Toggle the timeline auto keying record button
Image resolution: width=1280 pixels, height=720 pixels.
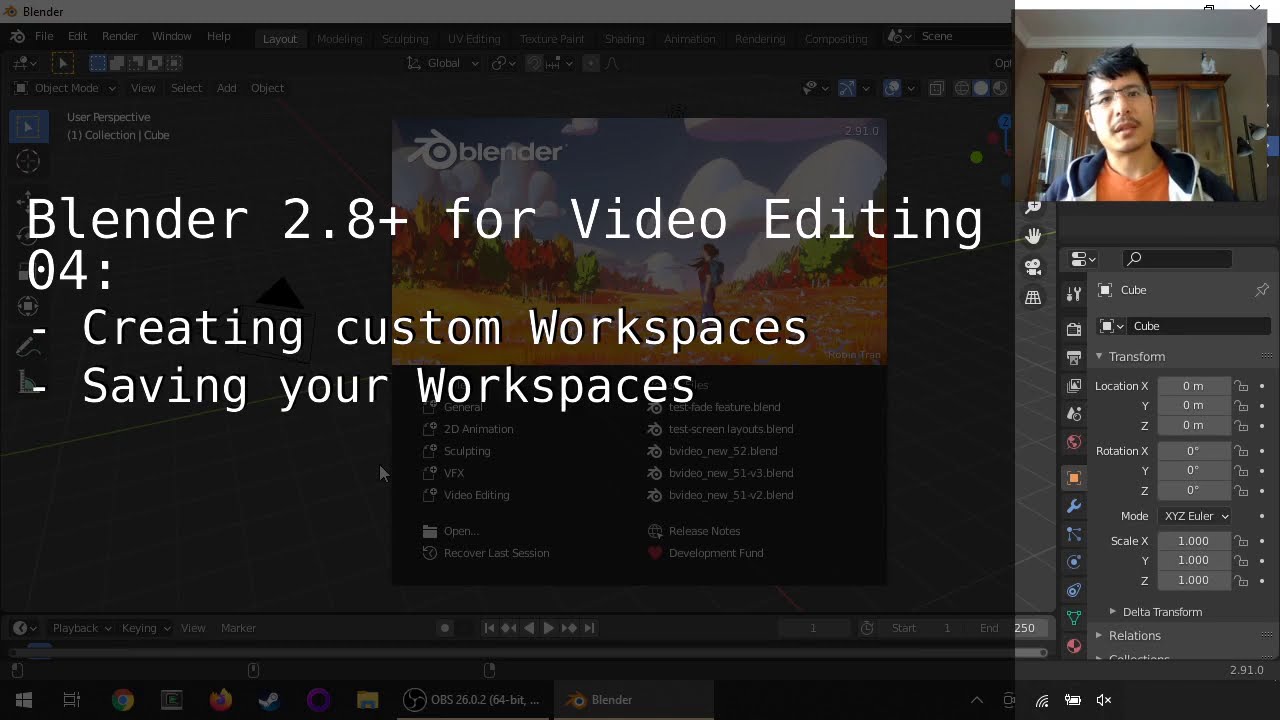pyautogui.click(x=445, y=628)
